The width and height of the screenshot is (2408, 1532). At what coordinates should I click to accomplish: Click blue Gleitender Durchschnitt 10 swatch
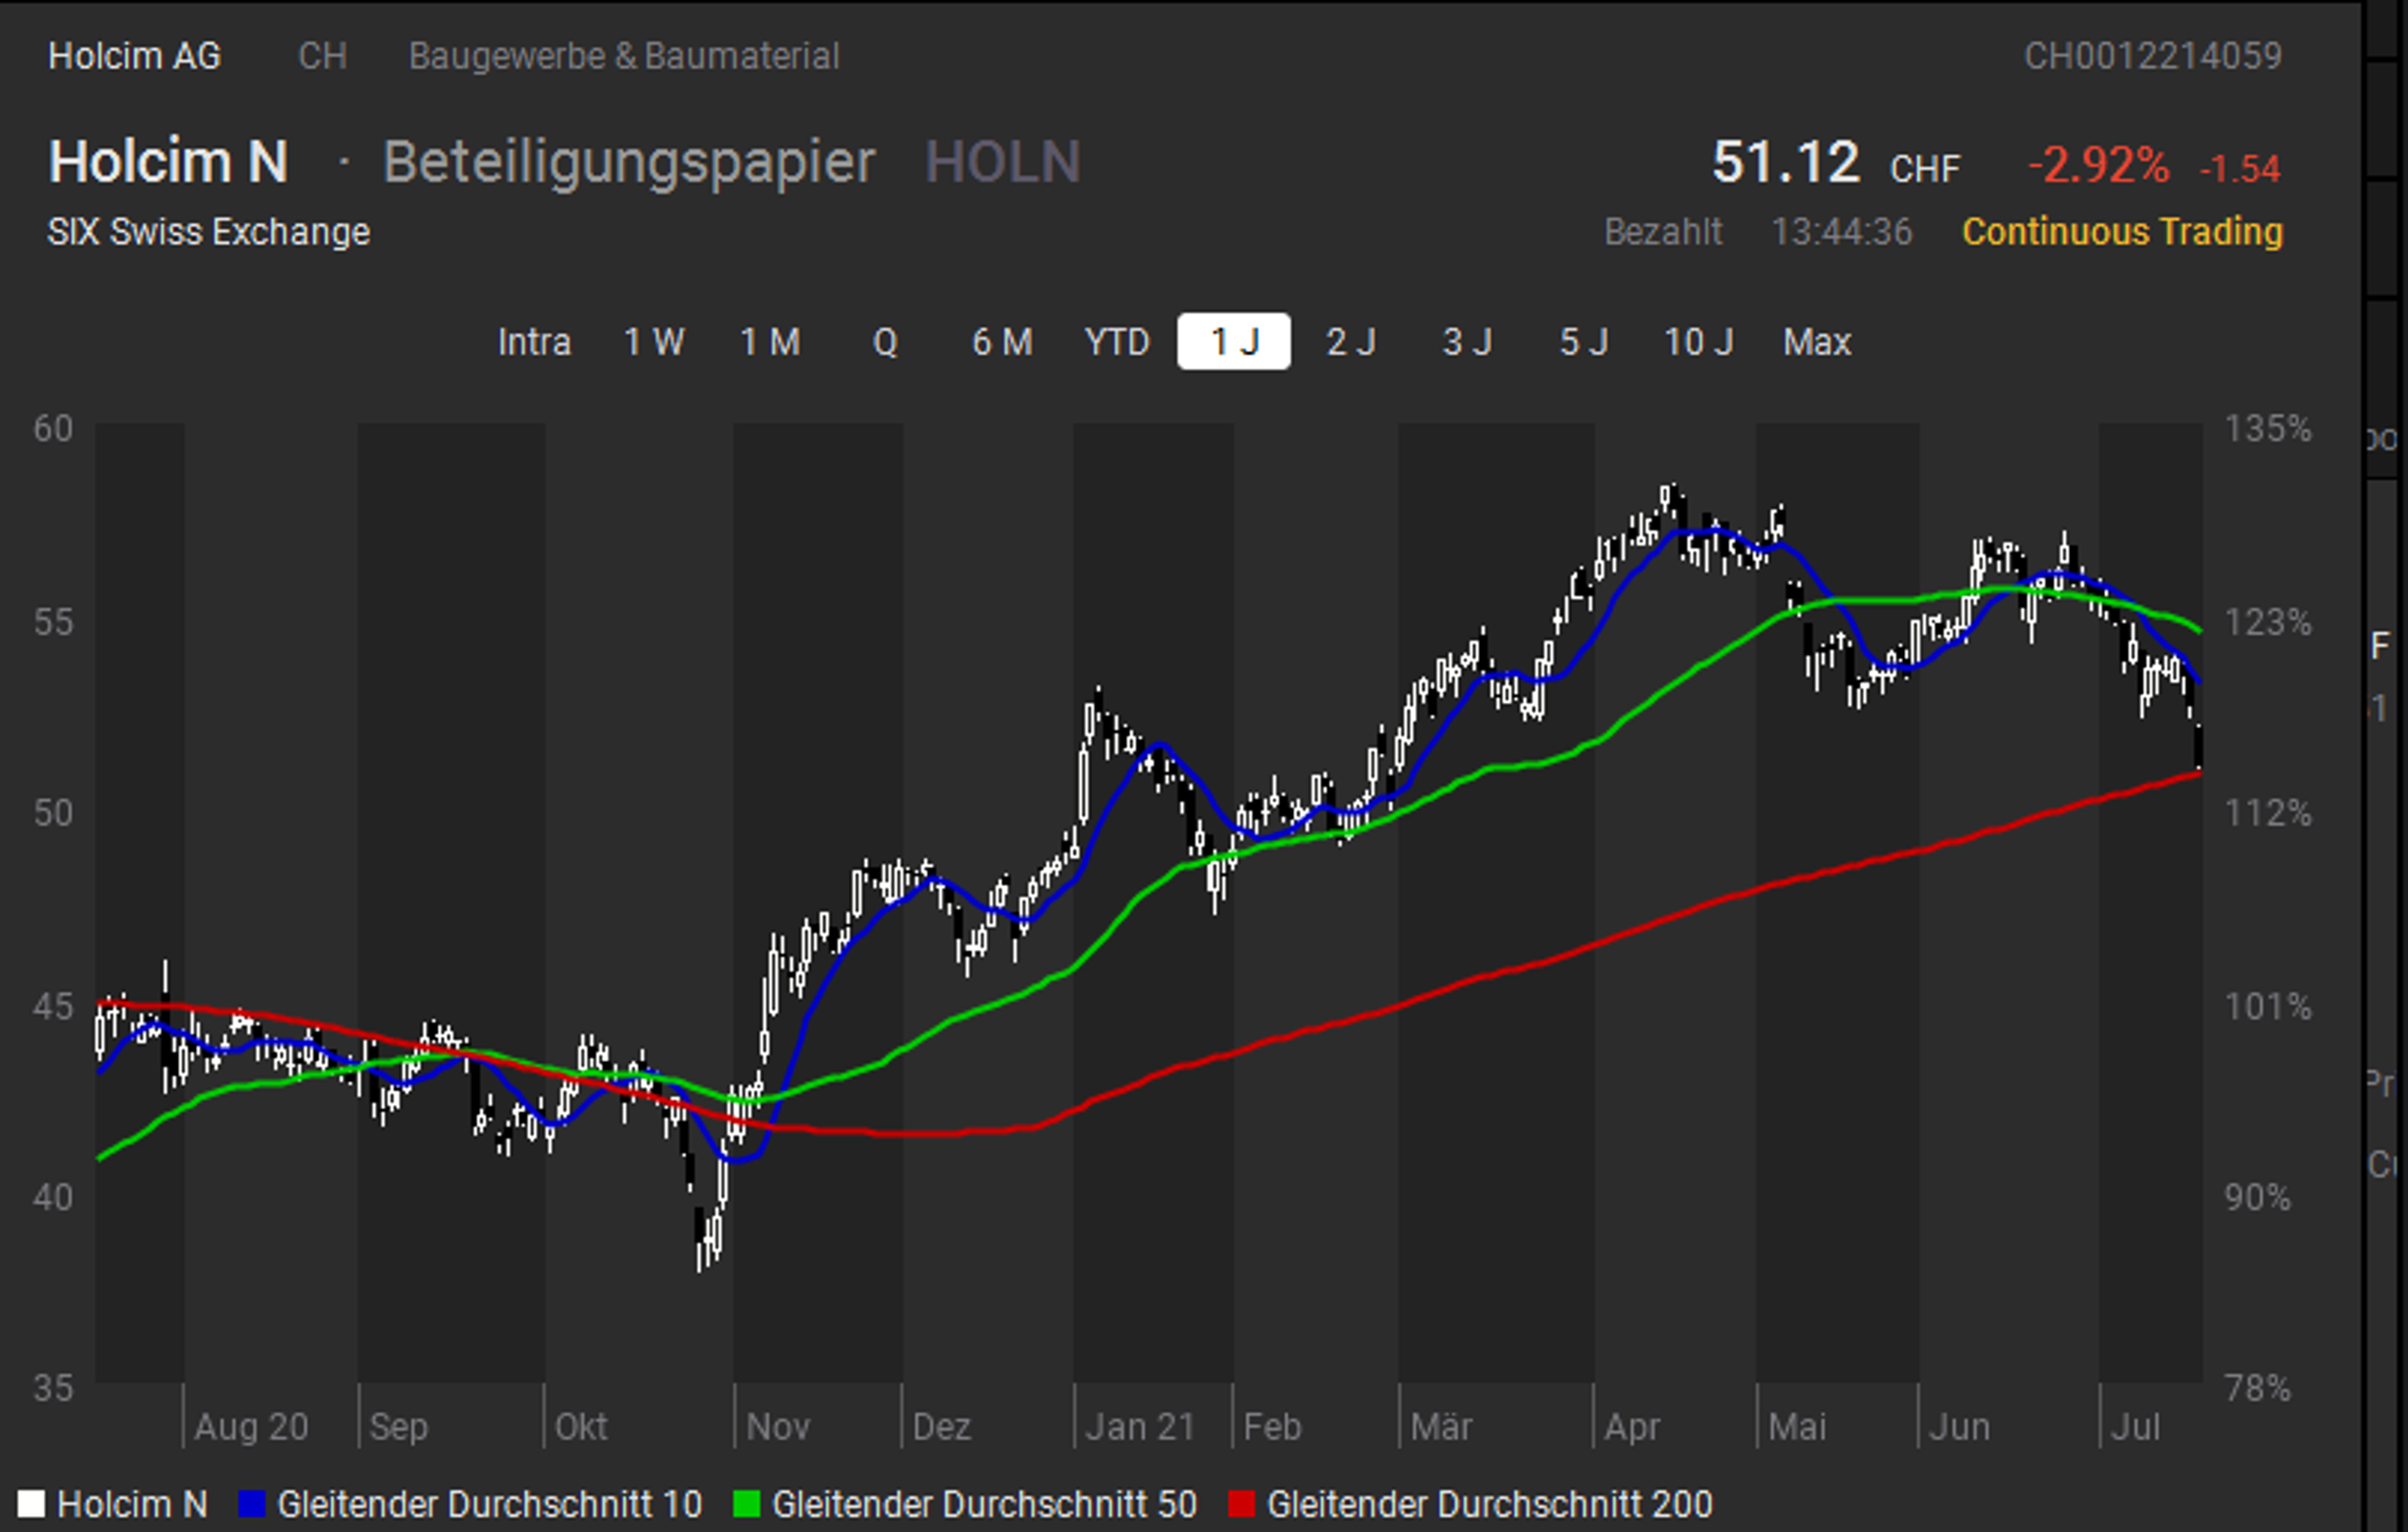pos(251,1504)
